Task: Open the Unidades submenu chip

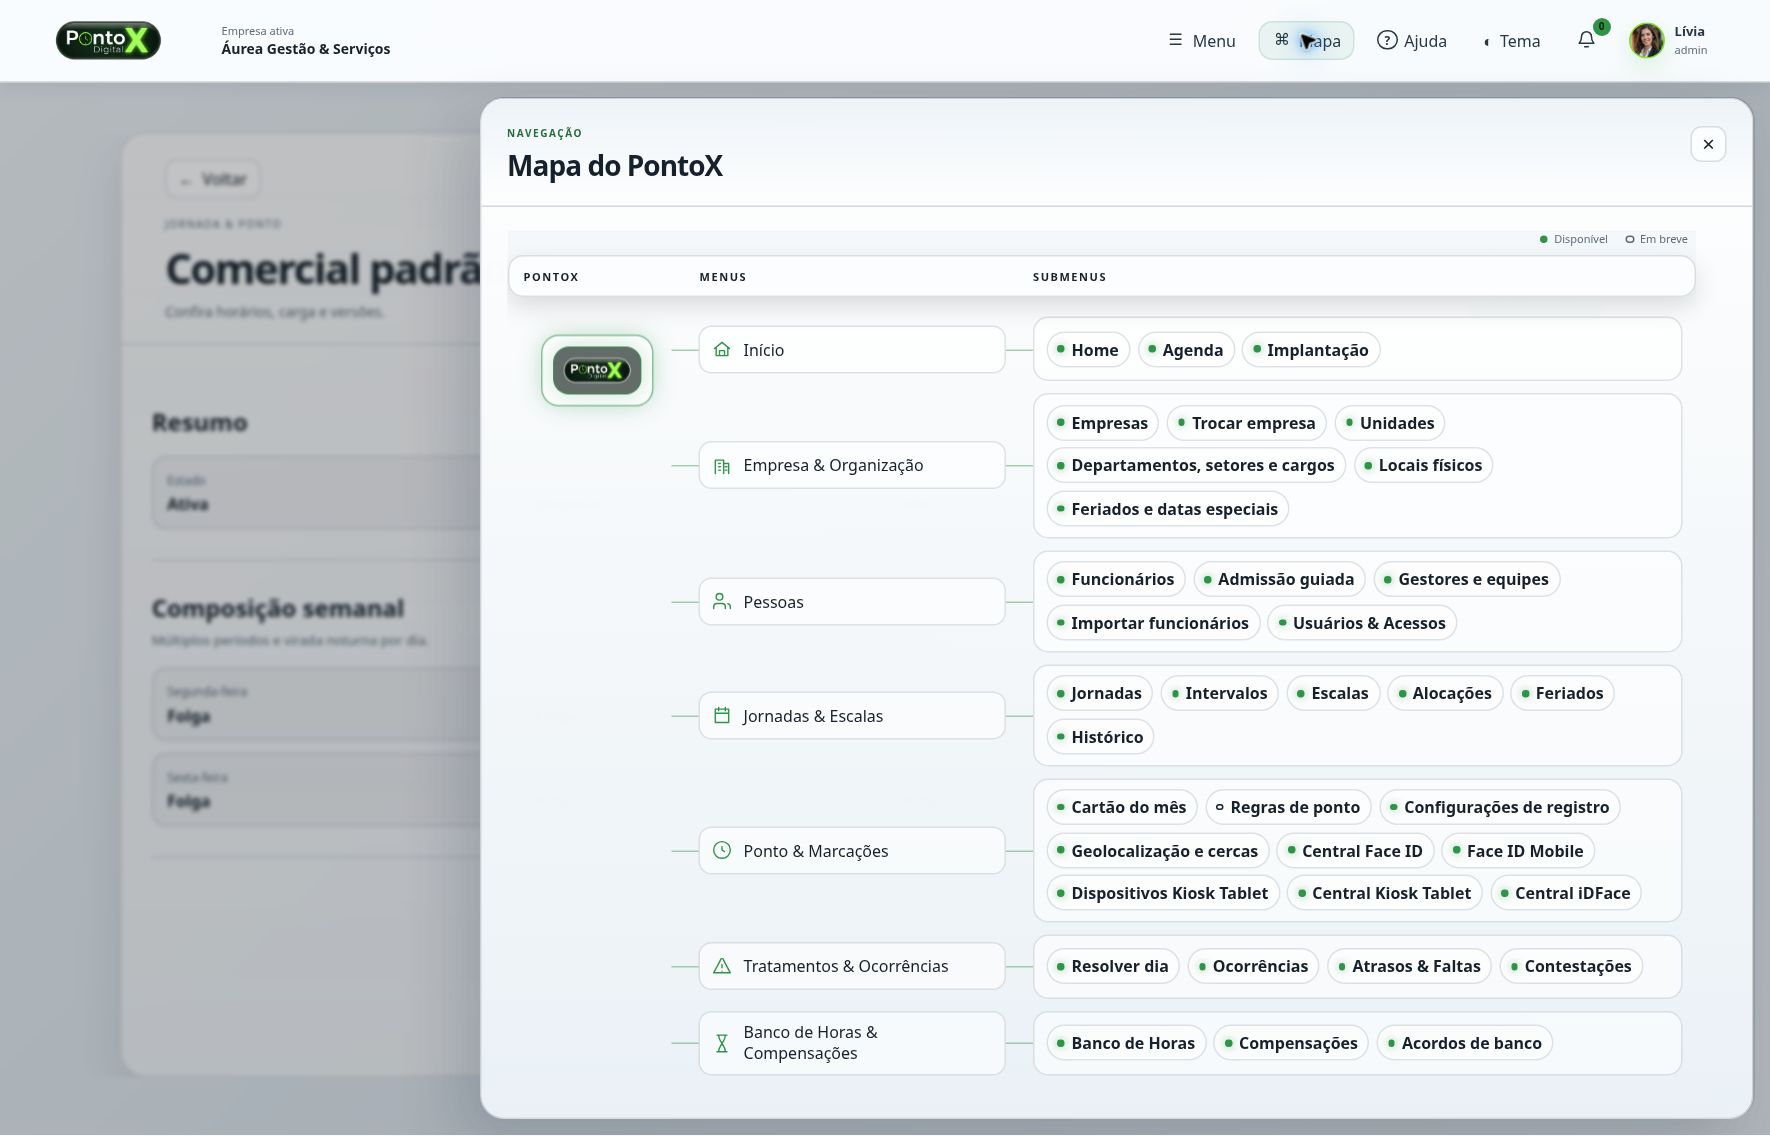Action: (1390, 423)
